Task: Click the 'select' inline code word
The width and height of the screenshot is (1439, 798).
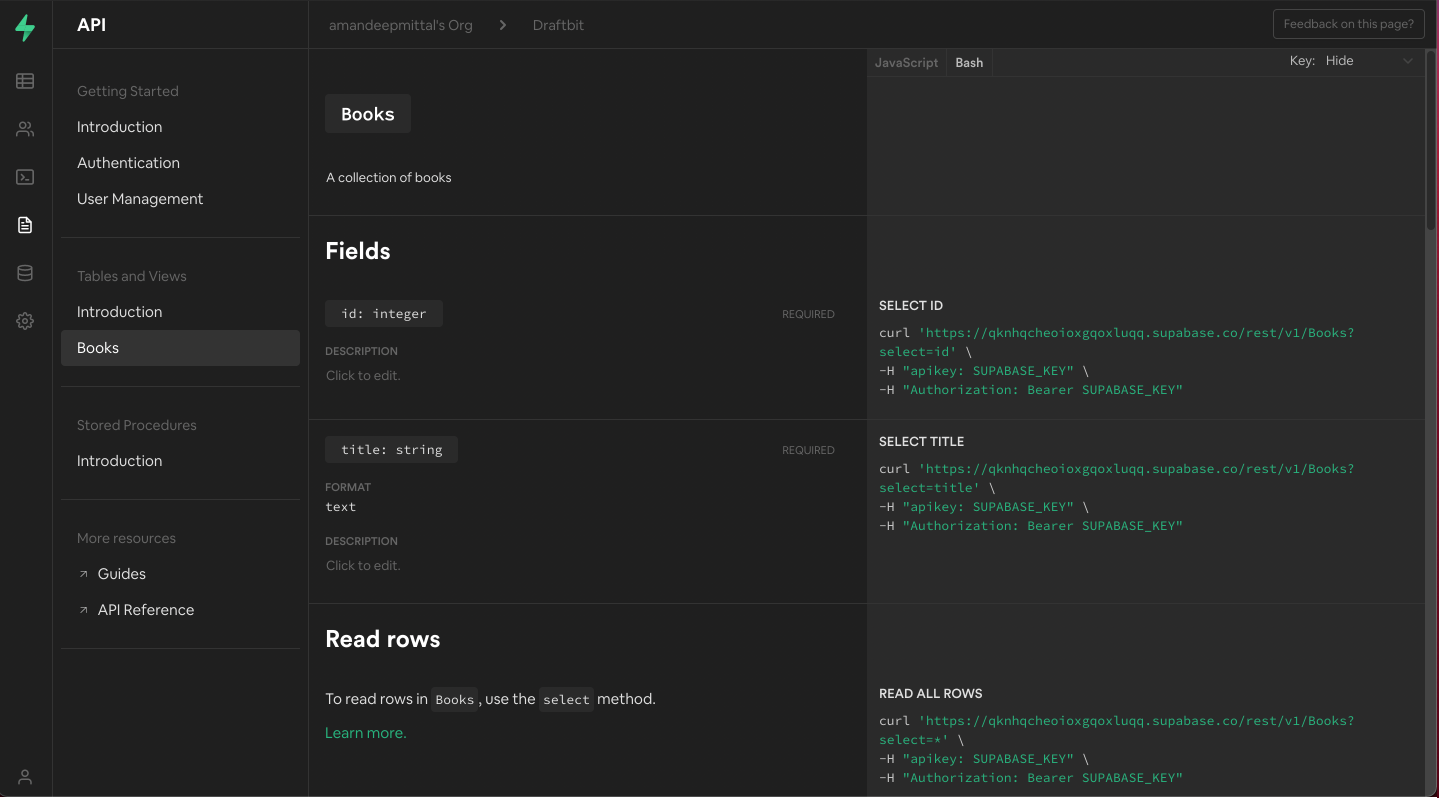Action: (566, 700)
